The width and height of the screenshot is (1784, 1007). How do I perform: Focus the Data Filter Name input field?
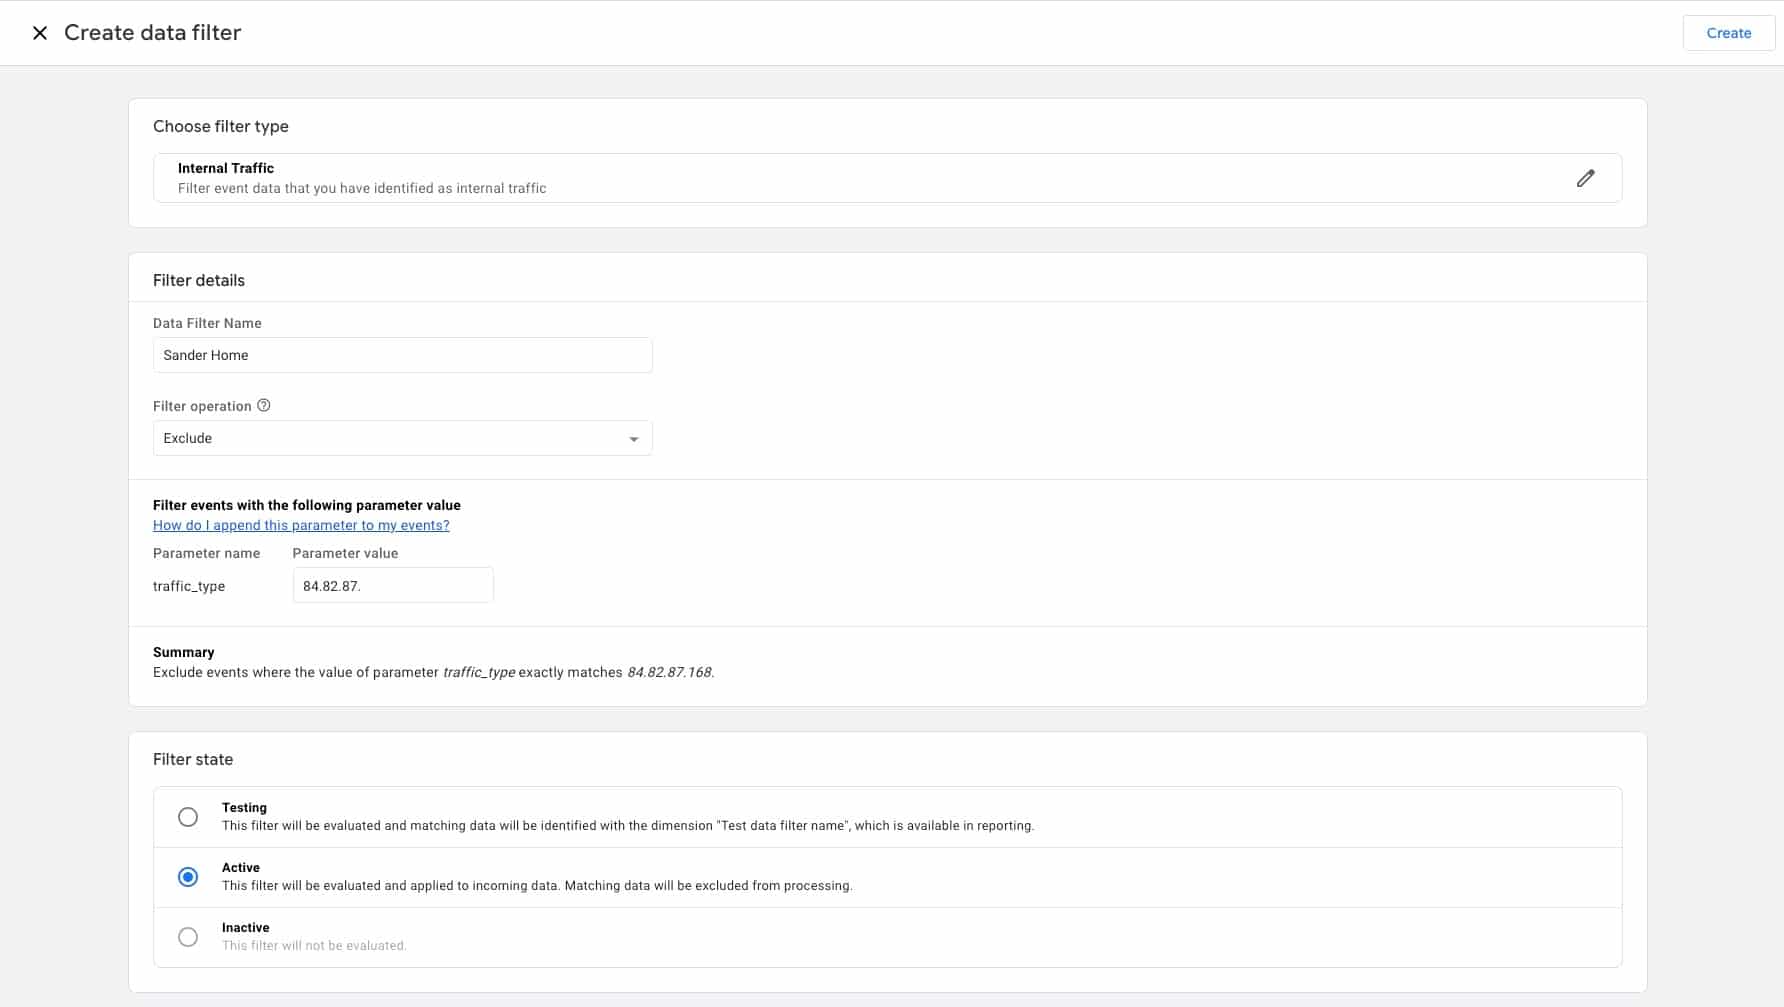[402, 355]
